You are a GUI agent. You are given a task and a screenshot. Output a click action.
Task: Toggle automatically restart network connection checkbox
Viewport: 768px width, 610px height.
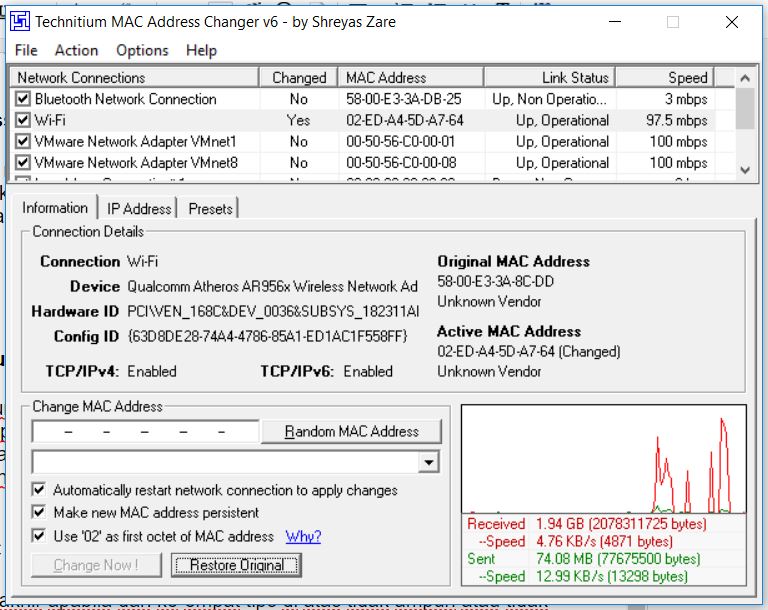(x=39, y=489)
